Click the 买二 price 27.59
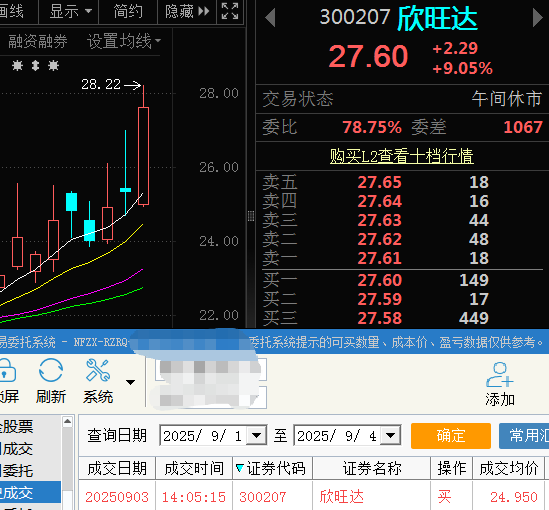This screenshot has width=549, height=510. 380,299
